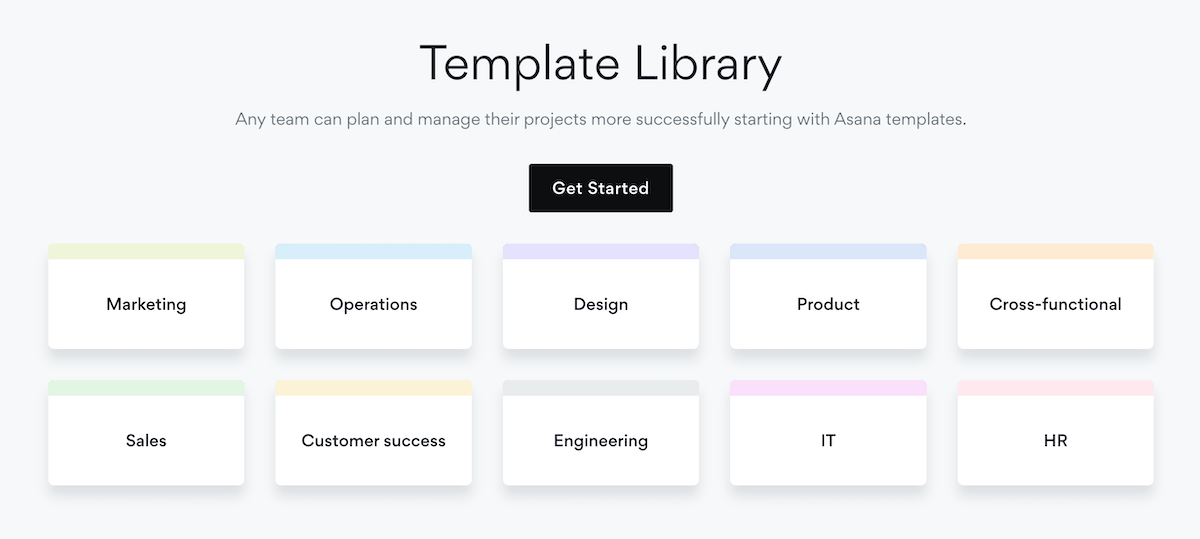Click light blue strip above Operations

(373, 251)
